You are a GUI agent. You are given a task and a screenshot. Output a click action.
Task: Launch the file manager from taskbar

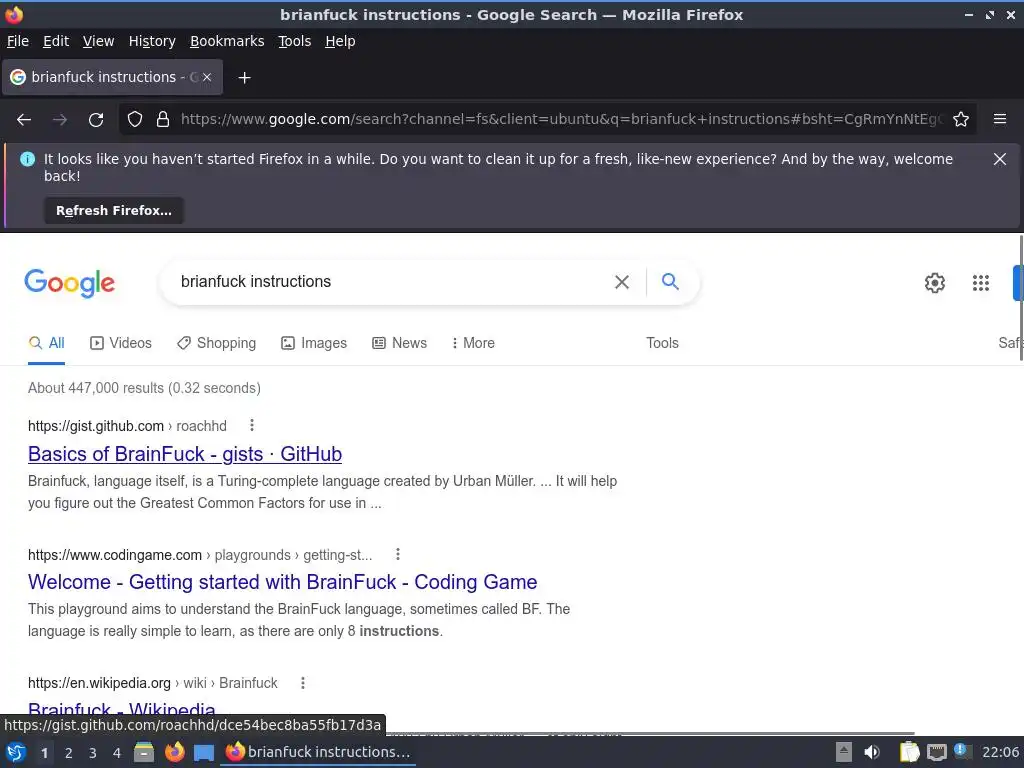tap(144, 752)
